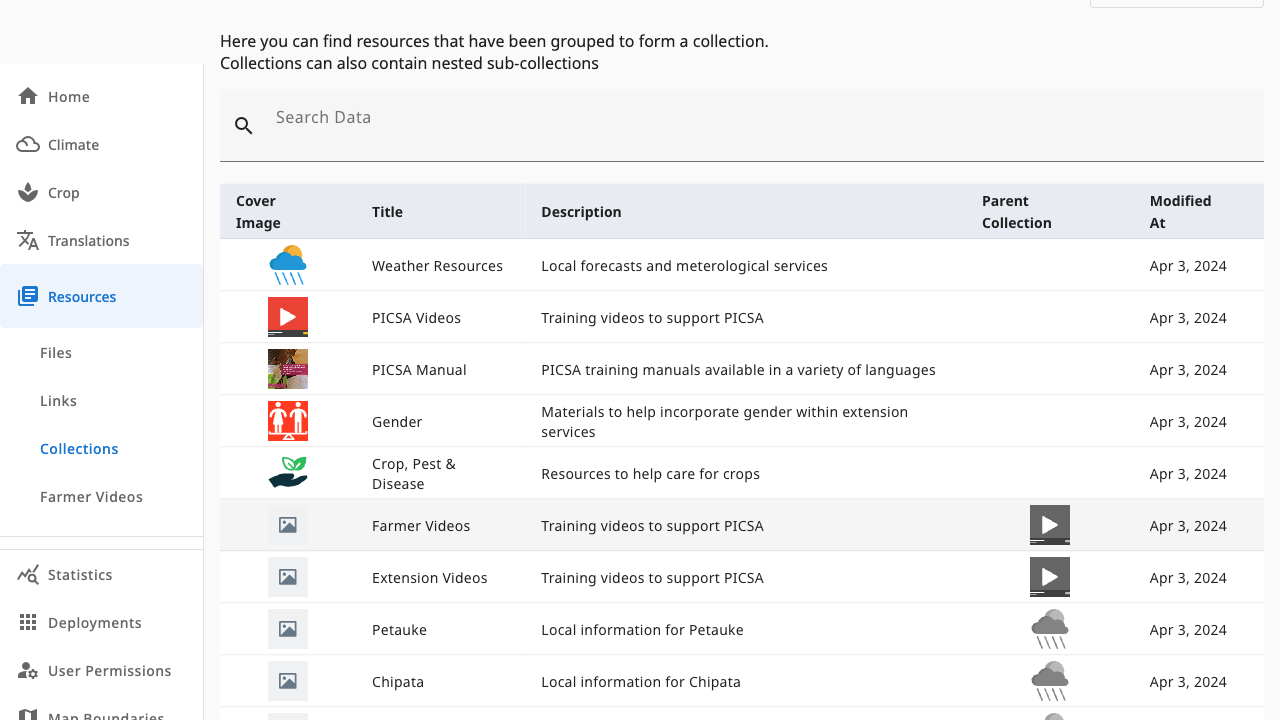The height and width of the screenshot is (720, 1280).
Task: Open Crop, Pest & Disease leaf-hand cover image
Action: (x=288, y=473)
